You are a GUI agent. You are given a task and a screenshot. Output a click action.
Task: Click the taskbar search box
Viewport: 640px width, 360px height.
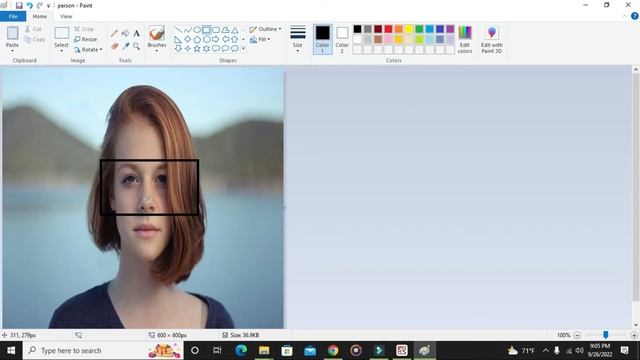pos(103,350)
